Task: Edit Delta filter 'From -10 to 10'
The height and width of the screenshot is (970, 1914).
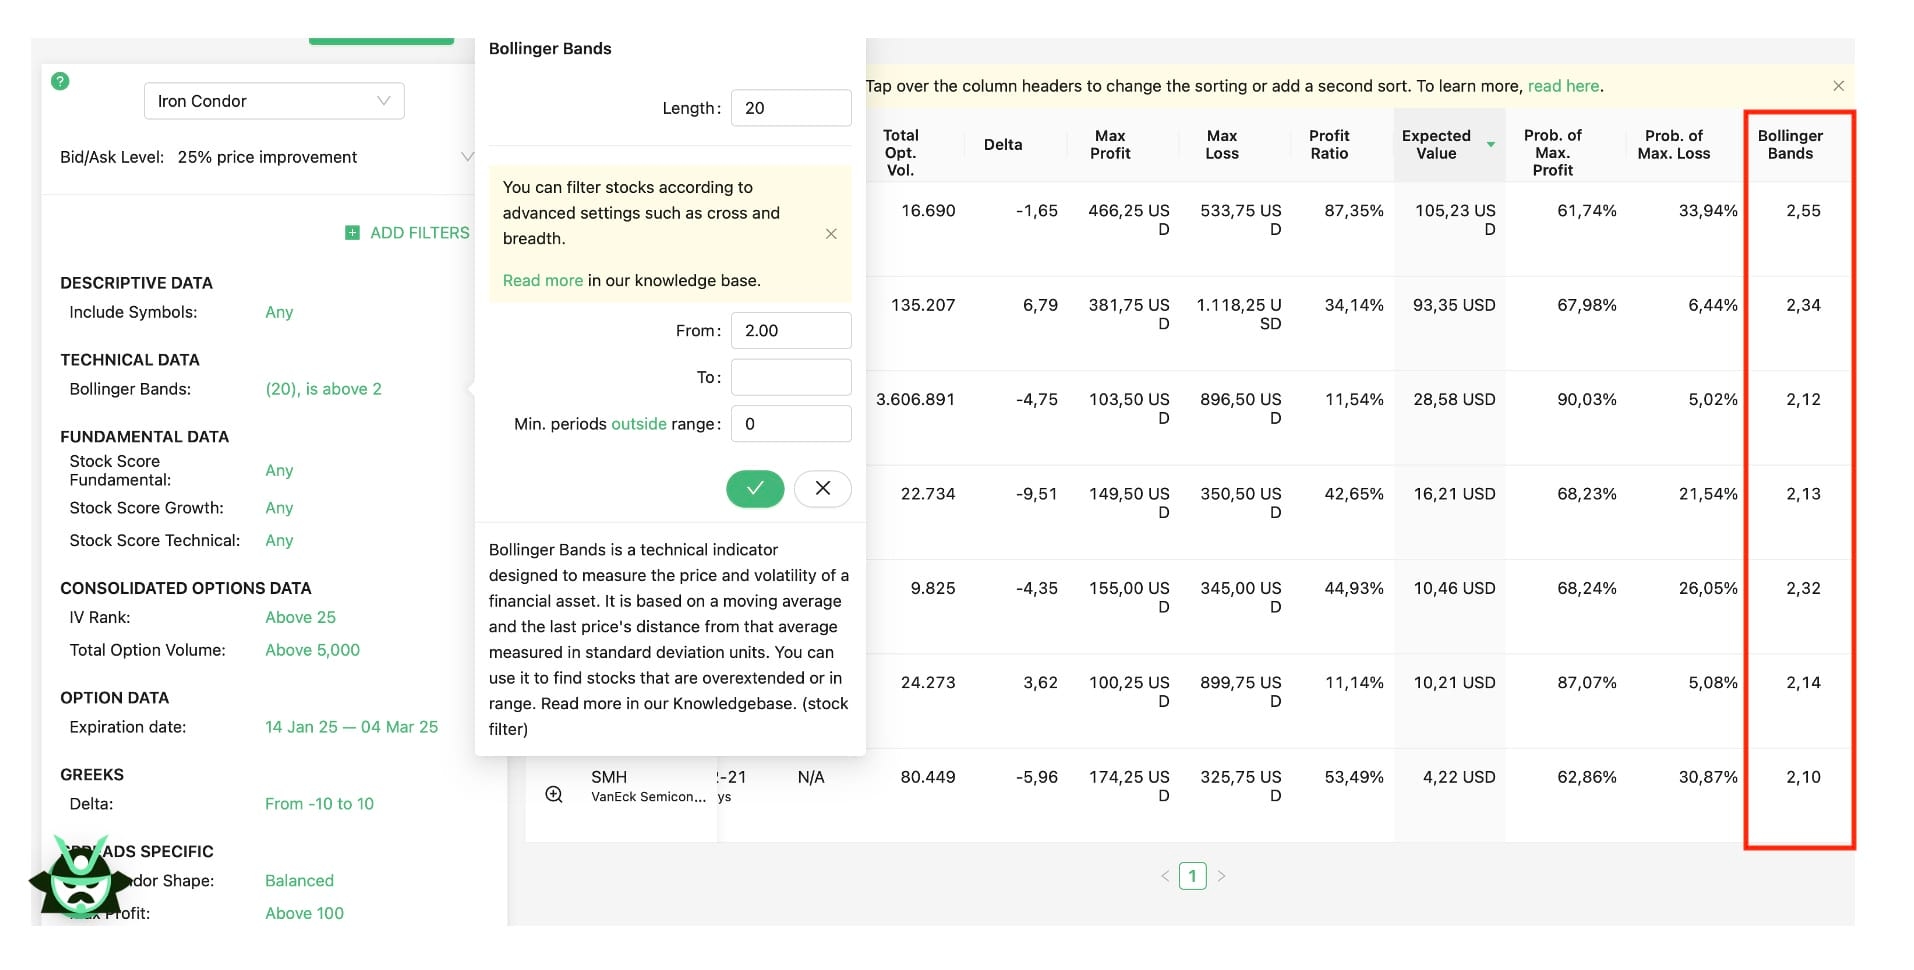Action: [319, 804]
